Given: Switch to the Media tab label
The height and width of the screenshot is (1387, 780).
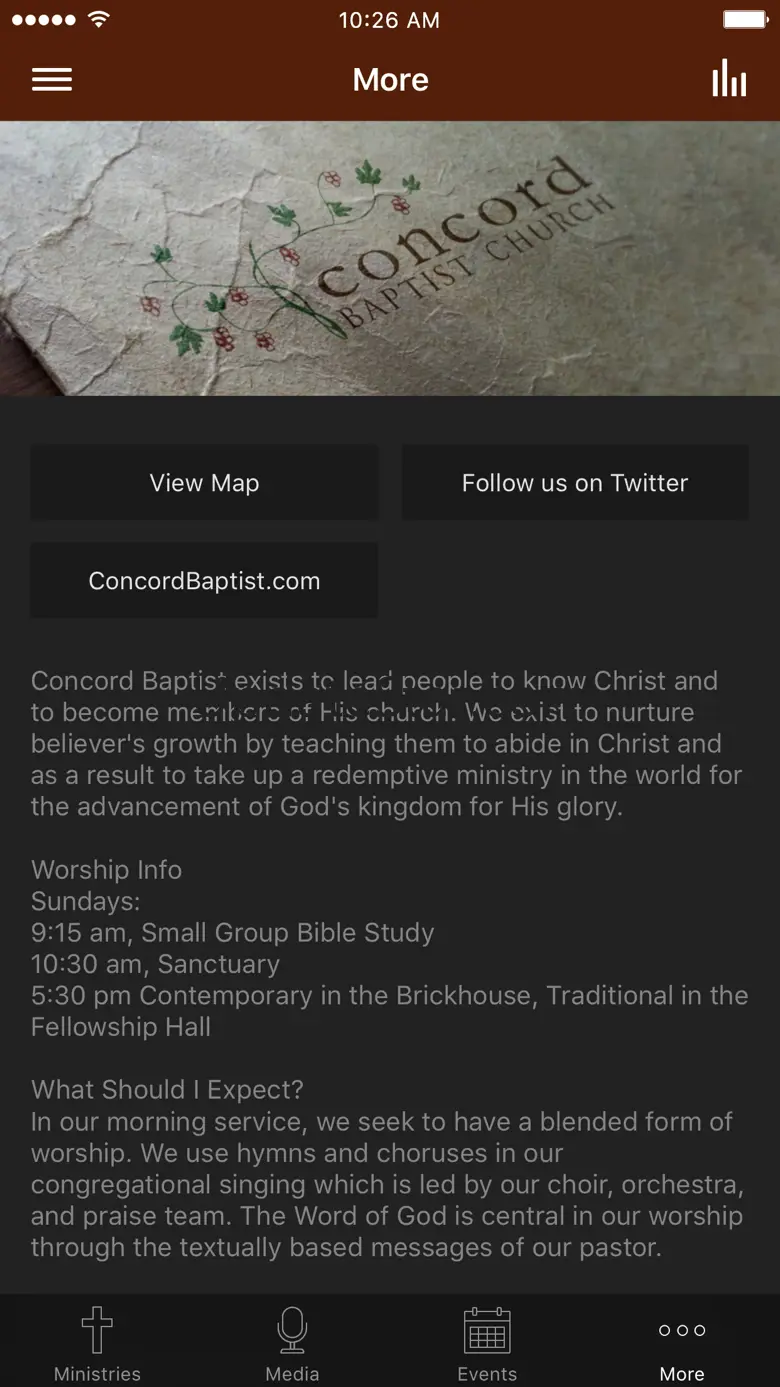Looking at the screenshot, I should [x=292, y=1374].
